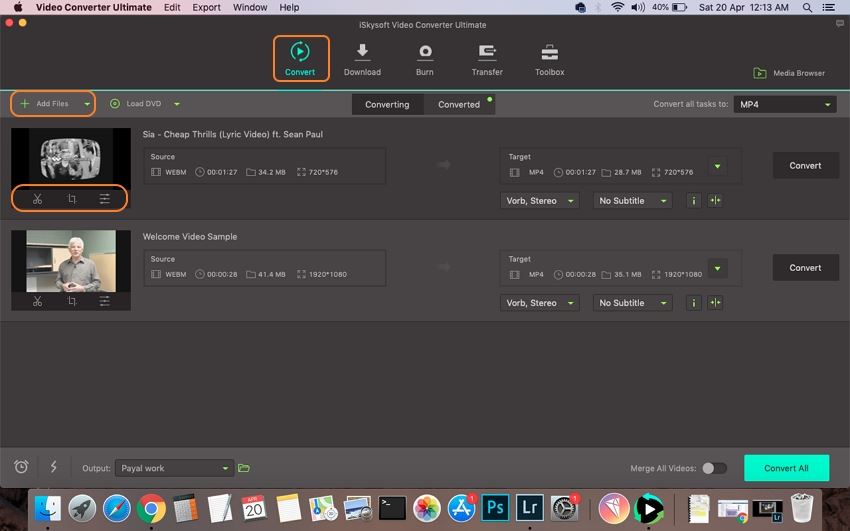Open the Help menu
This screenshot has width=850, height=531.
(x=289, y=8)
